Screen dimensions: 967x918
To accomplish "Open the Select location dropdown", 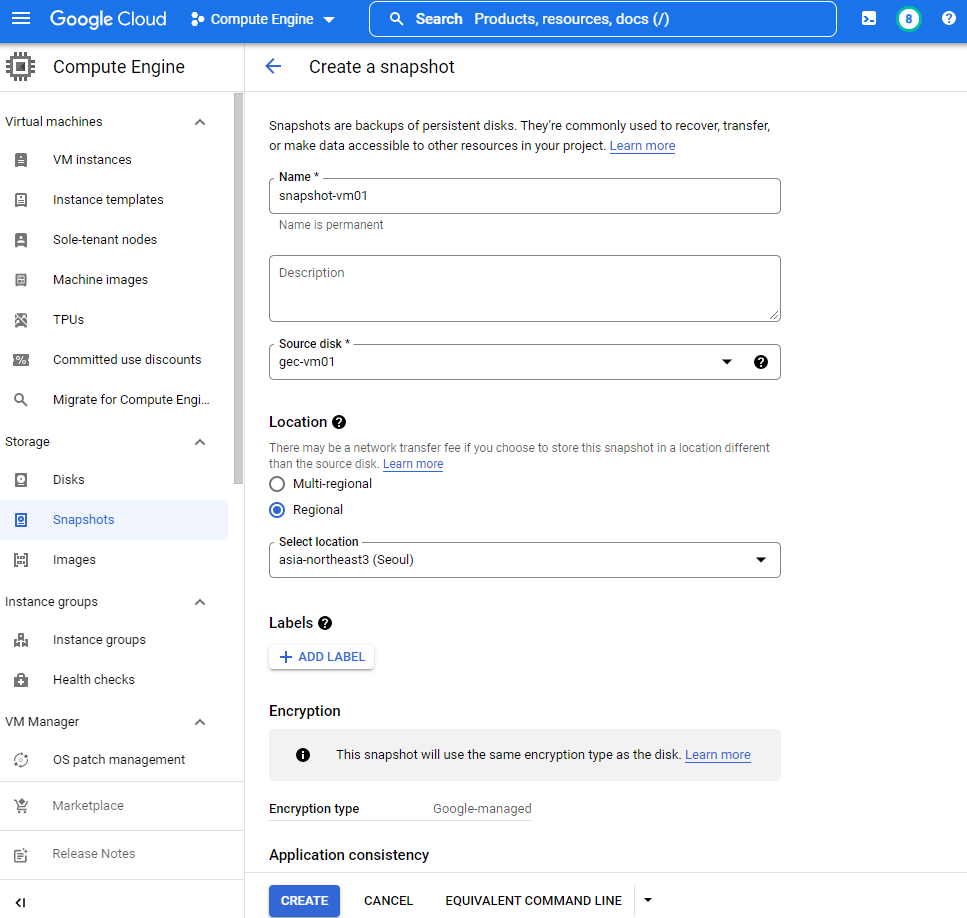I will [524, 560].
